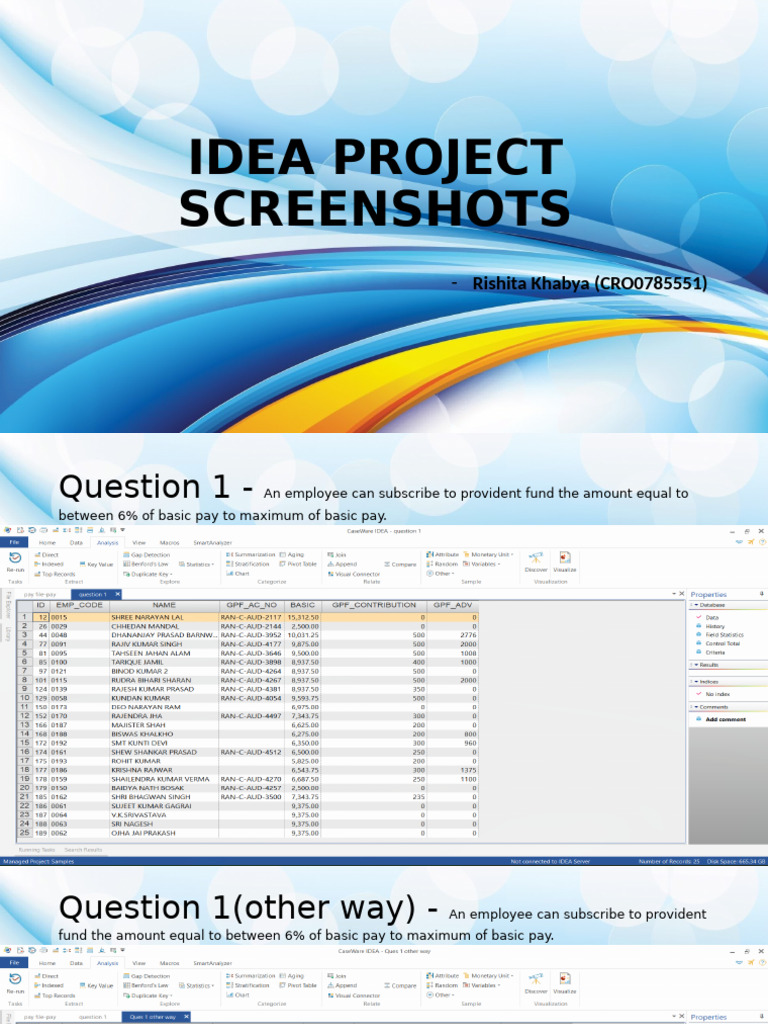Click Compare in question 1 window
Screen dimensions: 768x1024
point(400,564)
